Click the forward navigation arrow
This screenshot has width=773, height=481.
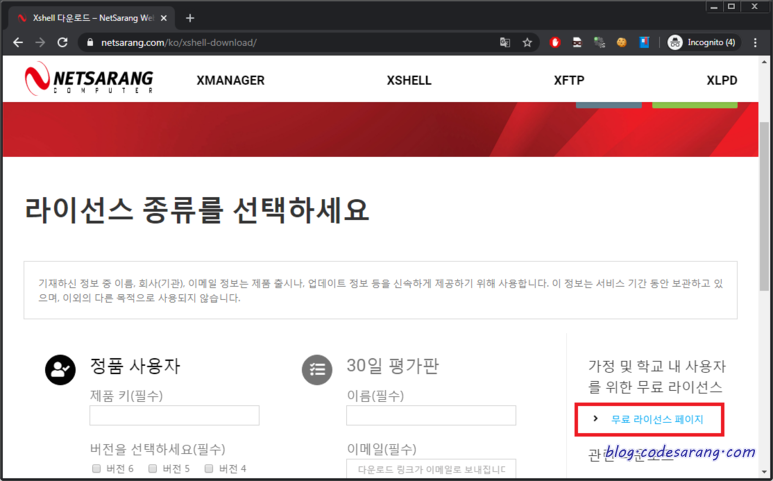tap(40, 42)
